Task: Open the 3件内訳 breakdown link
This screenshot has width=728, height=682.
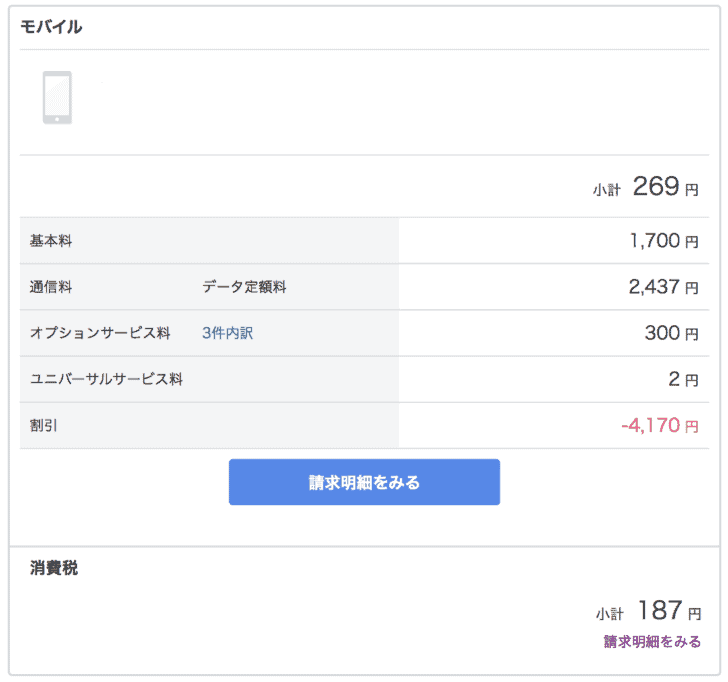Action: point(228,333)
